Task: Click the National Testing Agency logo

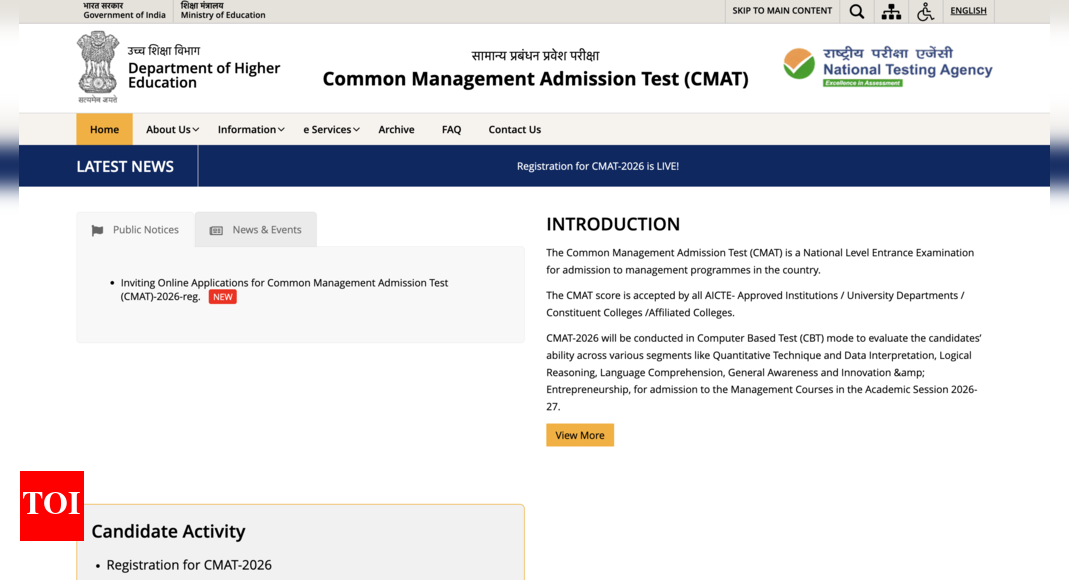Action: pyautogui.click(x=887, y=67)
